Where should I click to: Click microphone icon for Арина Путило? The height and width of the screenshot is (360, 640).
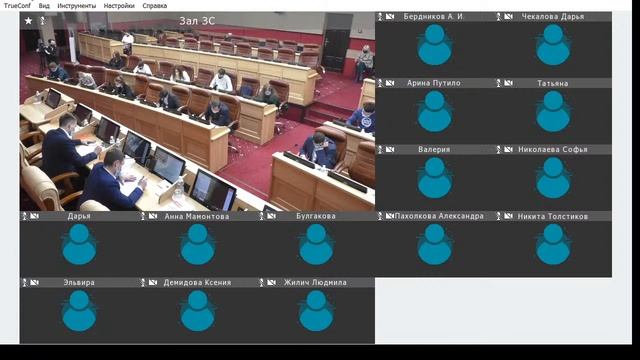(380, 83)
